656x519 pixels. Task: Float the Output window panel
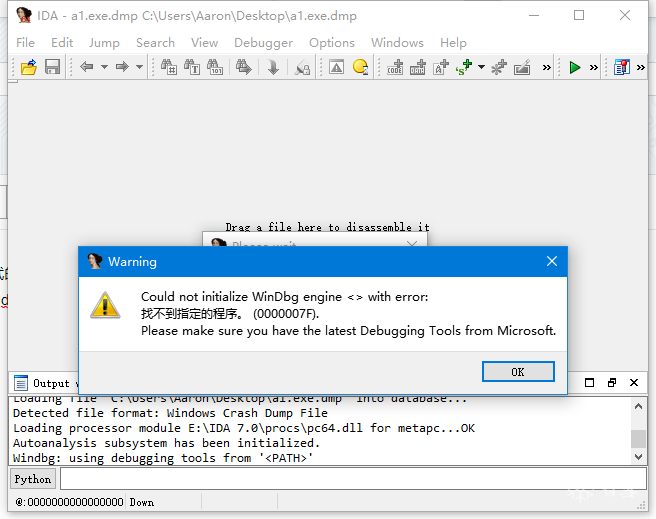click(x=612, y=383)
